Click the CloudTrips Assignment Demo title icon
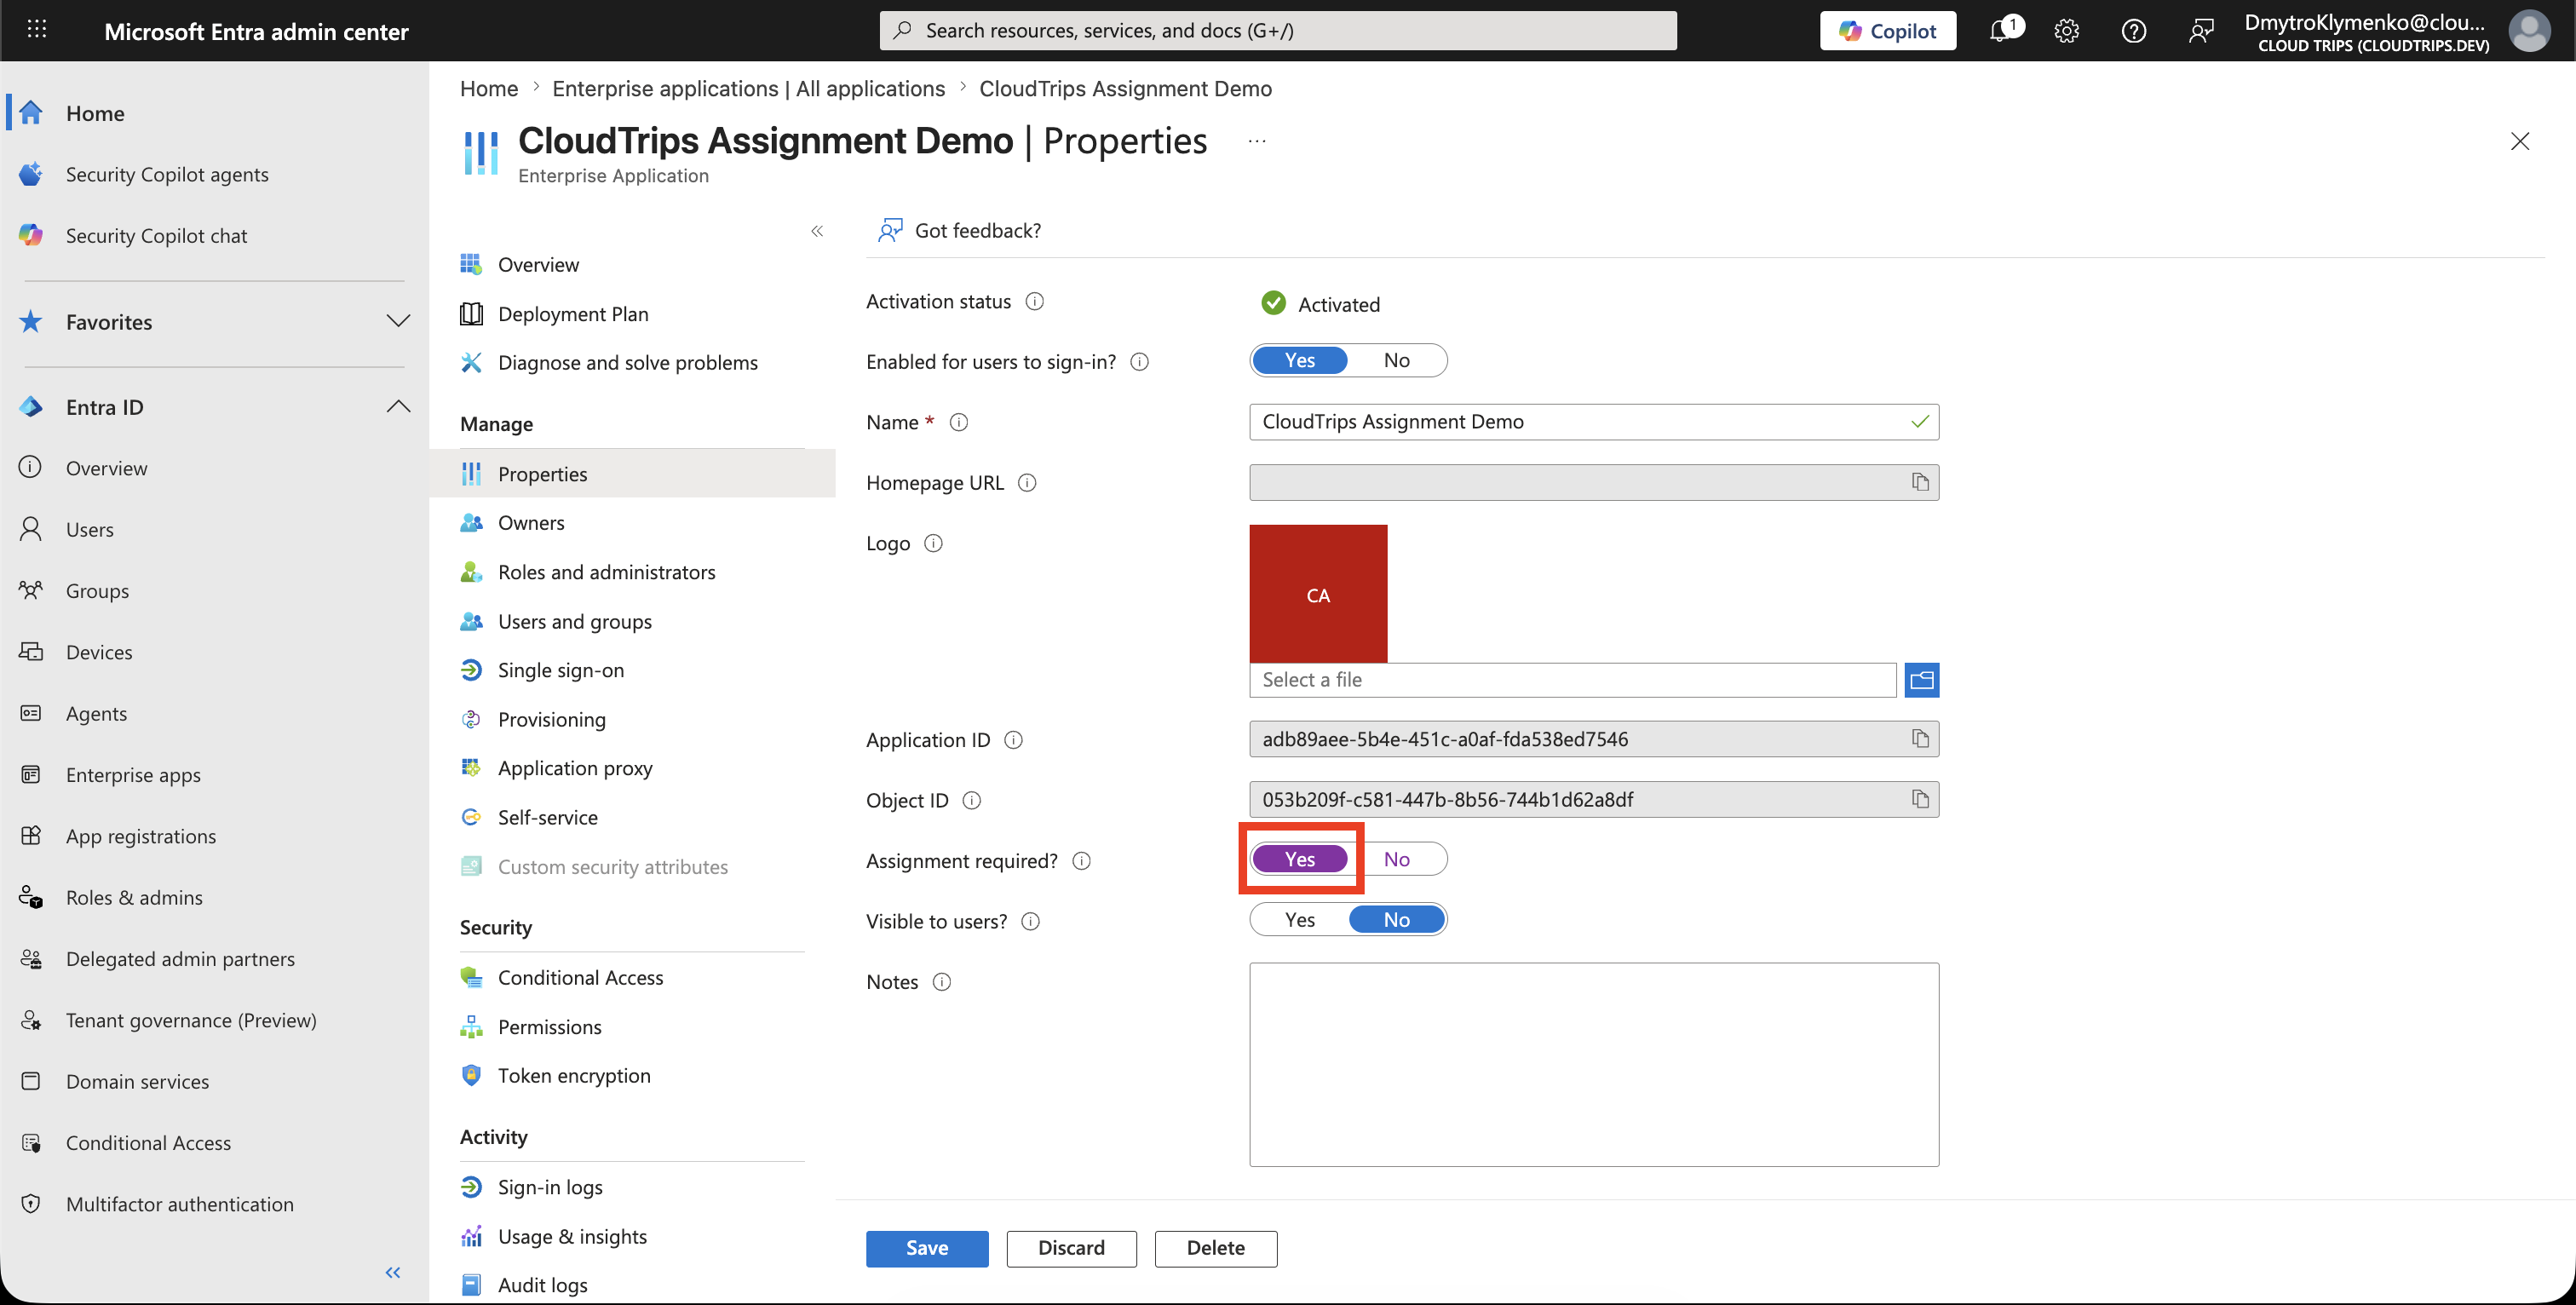 pos(481,153)
